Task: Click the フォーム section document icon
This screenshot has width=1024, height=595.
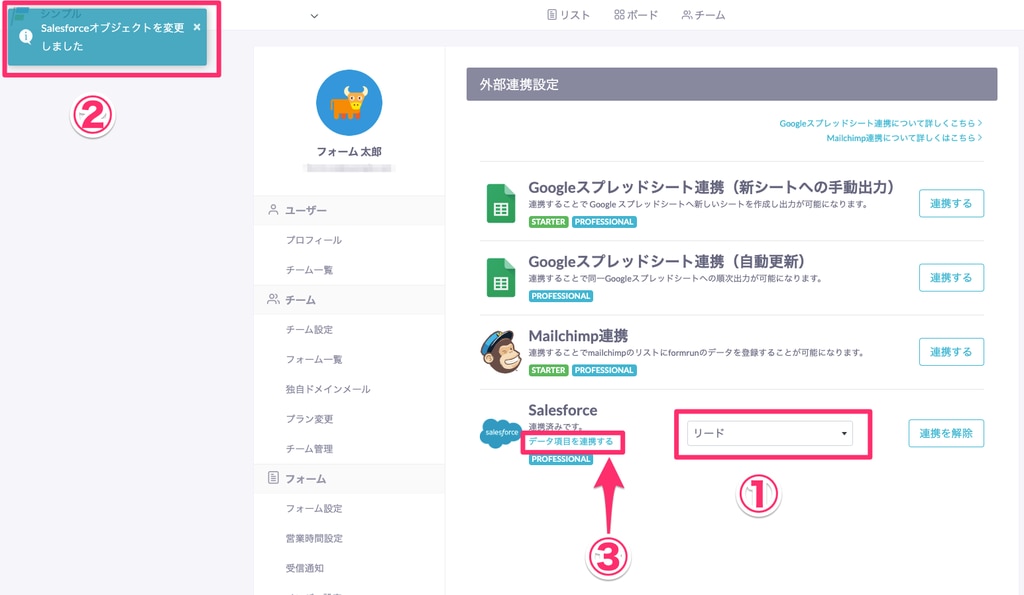Action: [x=273, y=478]
